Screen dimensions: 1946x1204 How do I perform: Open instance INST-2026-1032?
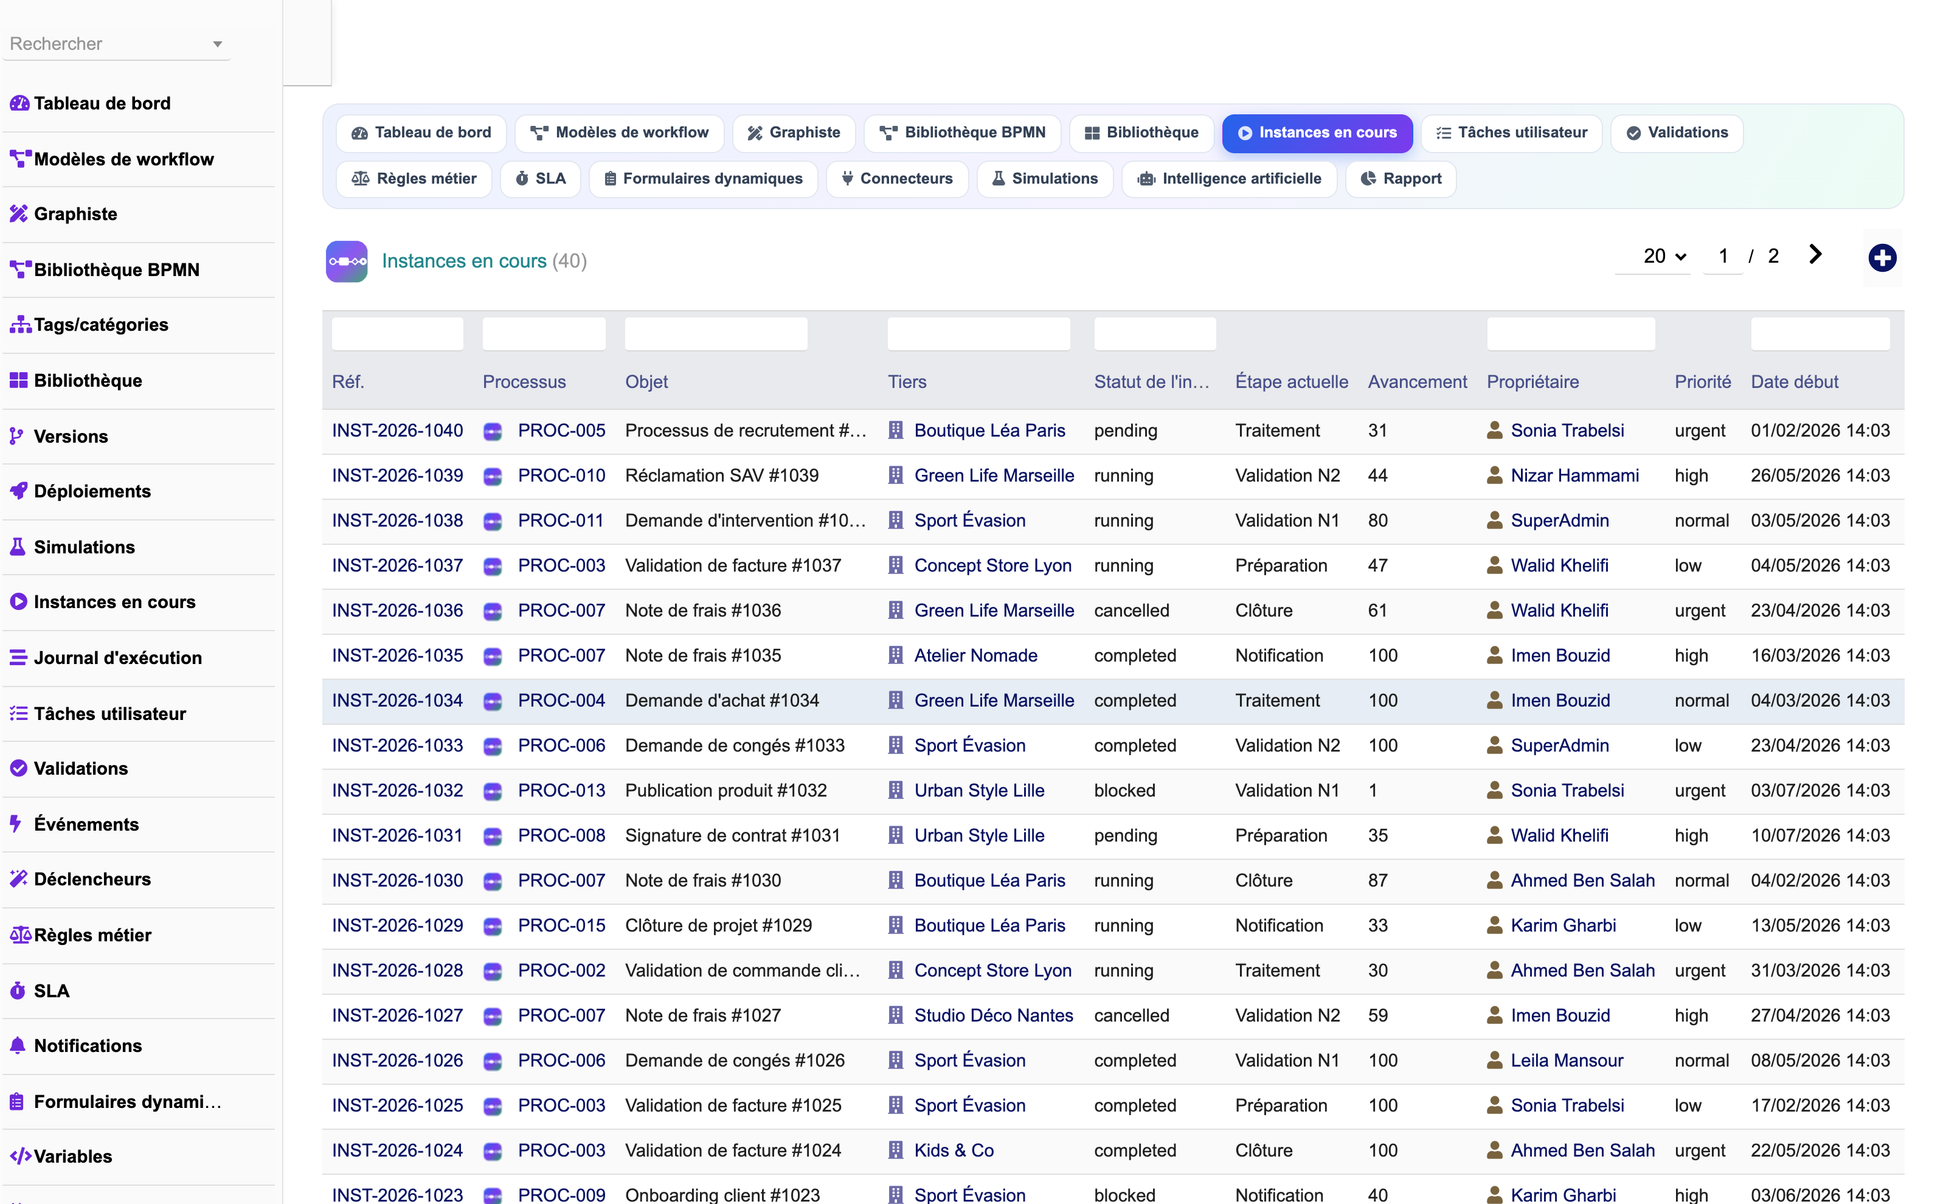pos(397,791)
